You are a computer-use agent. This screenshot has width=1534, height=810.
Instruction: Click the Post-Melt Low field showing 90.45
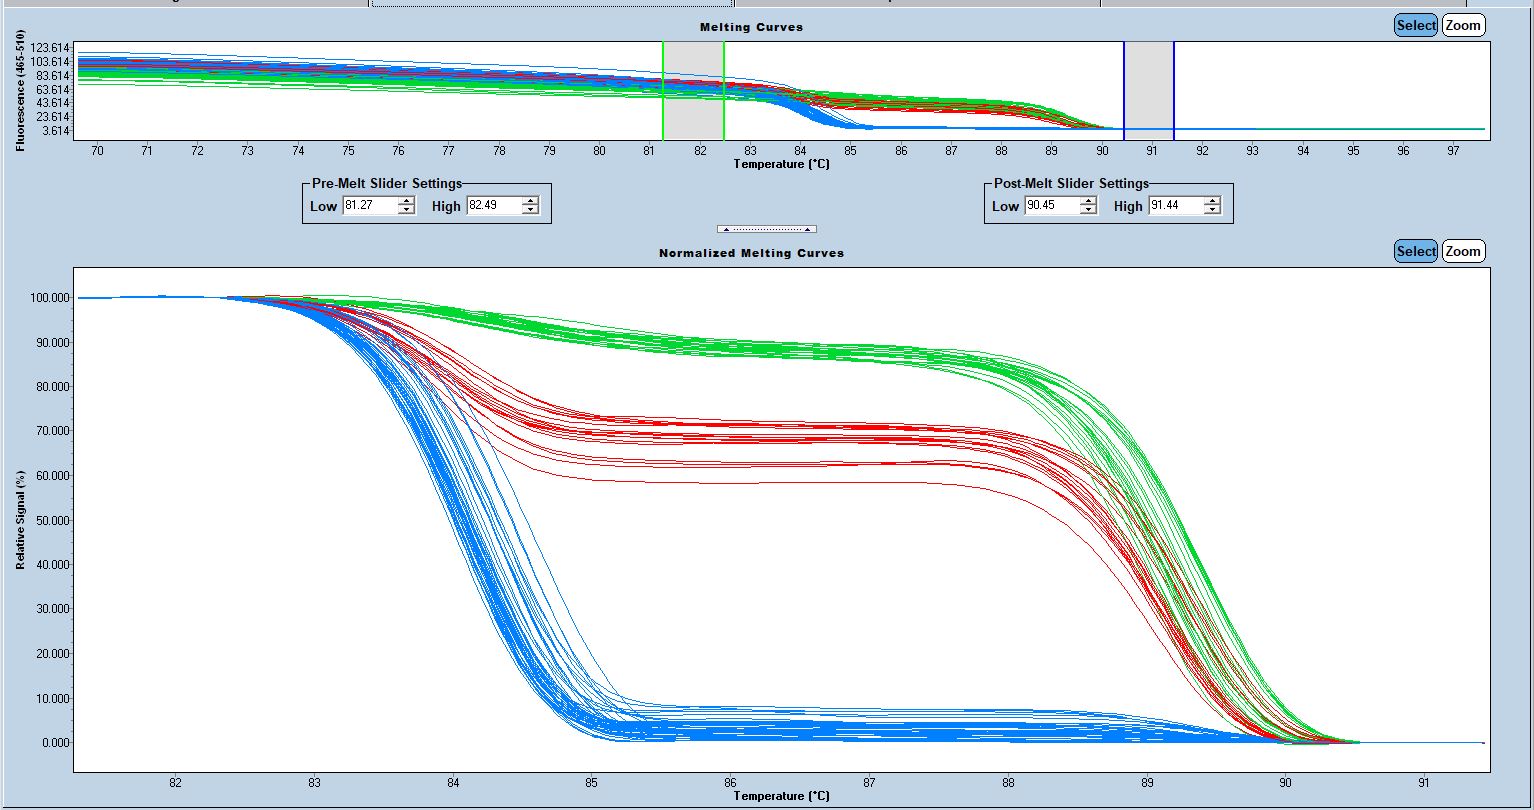[1051, 206]
